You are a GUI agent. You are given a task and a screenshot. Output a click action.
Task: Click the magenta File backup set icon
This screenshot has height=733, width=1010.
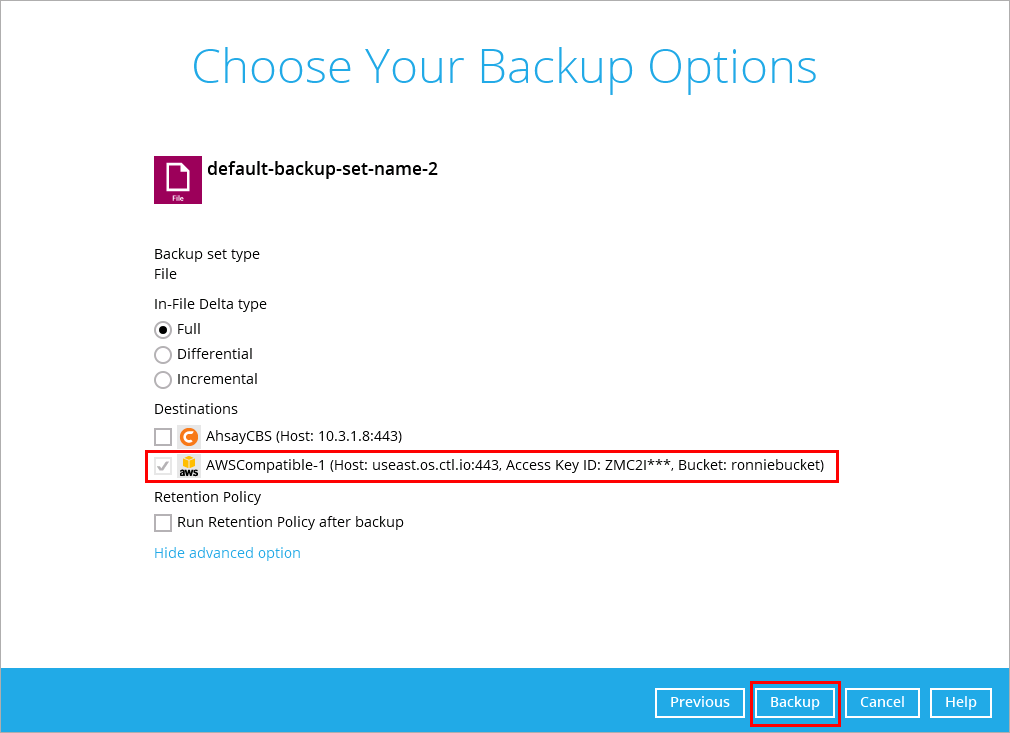(178, 180)
